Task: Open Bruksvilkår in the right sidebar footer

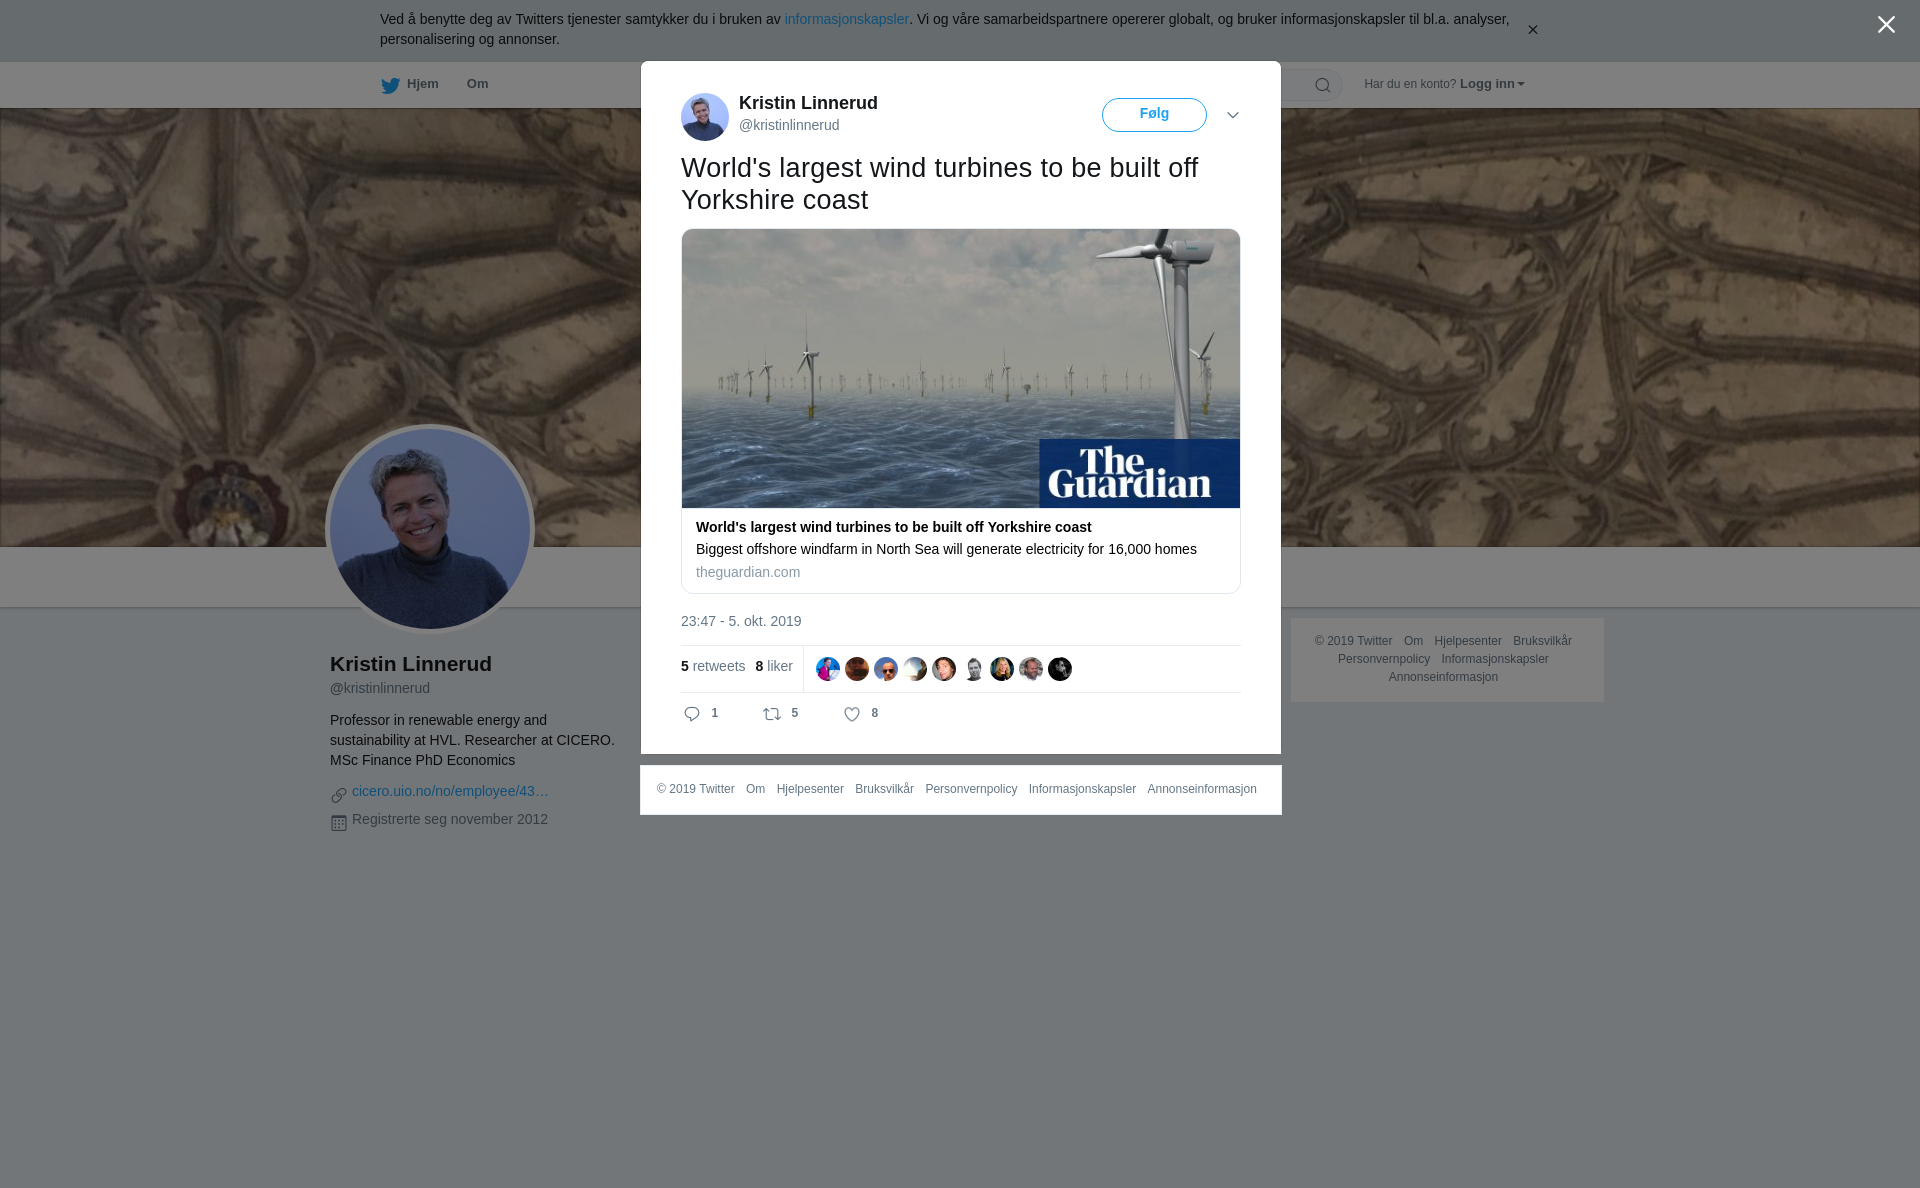Action: coord(1542,641)
